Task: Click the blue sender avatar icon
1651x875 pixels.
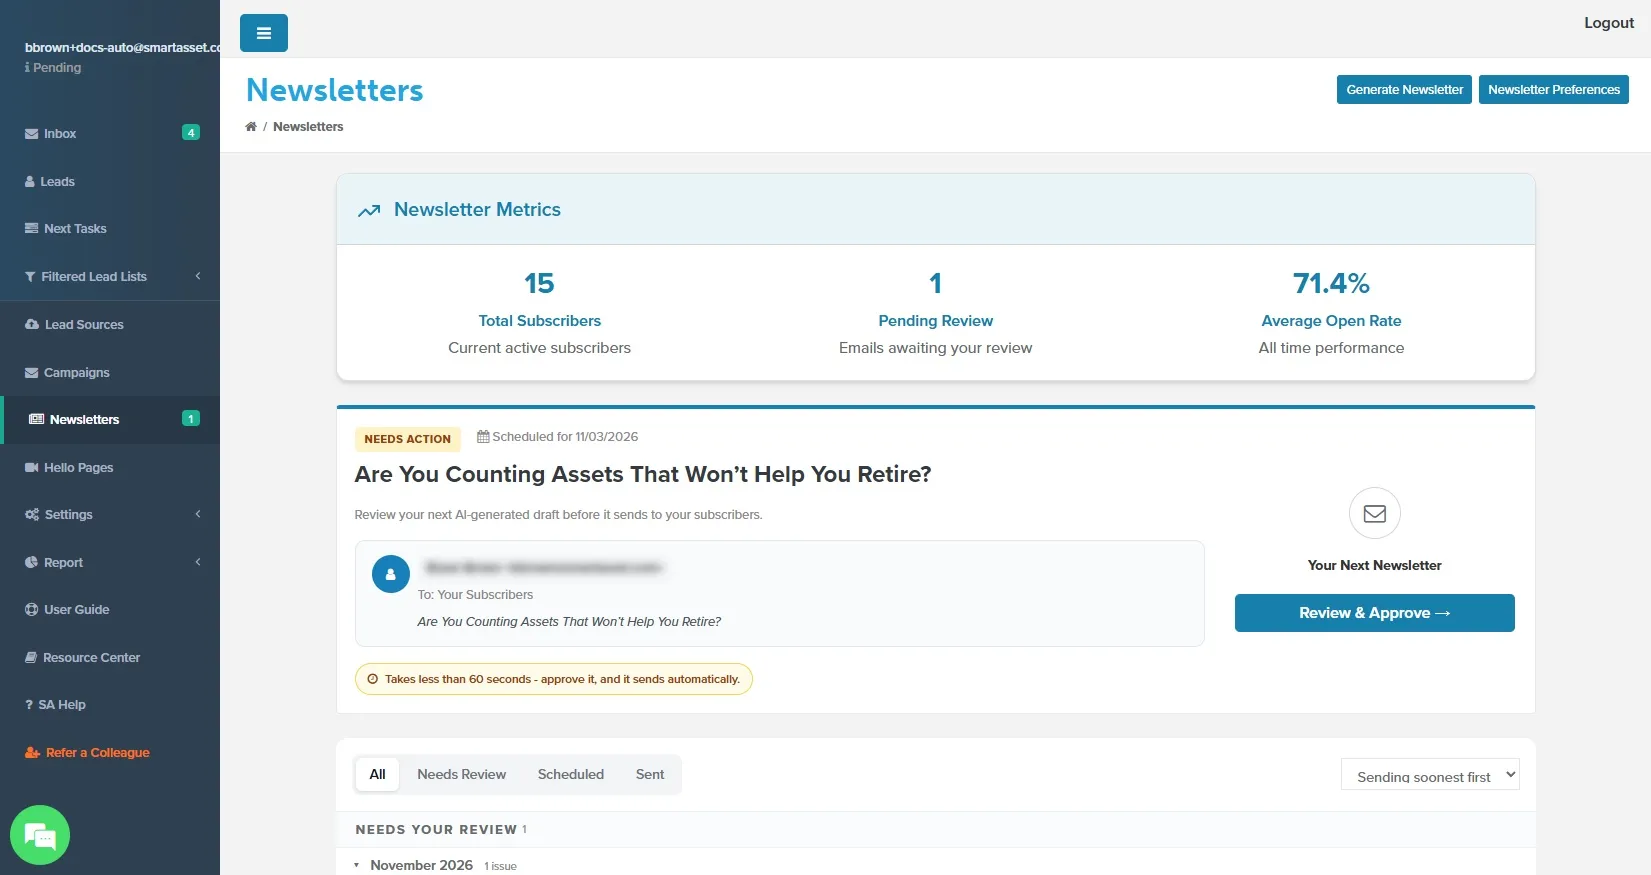Action: pos(391,574)
